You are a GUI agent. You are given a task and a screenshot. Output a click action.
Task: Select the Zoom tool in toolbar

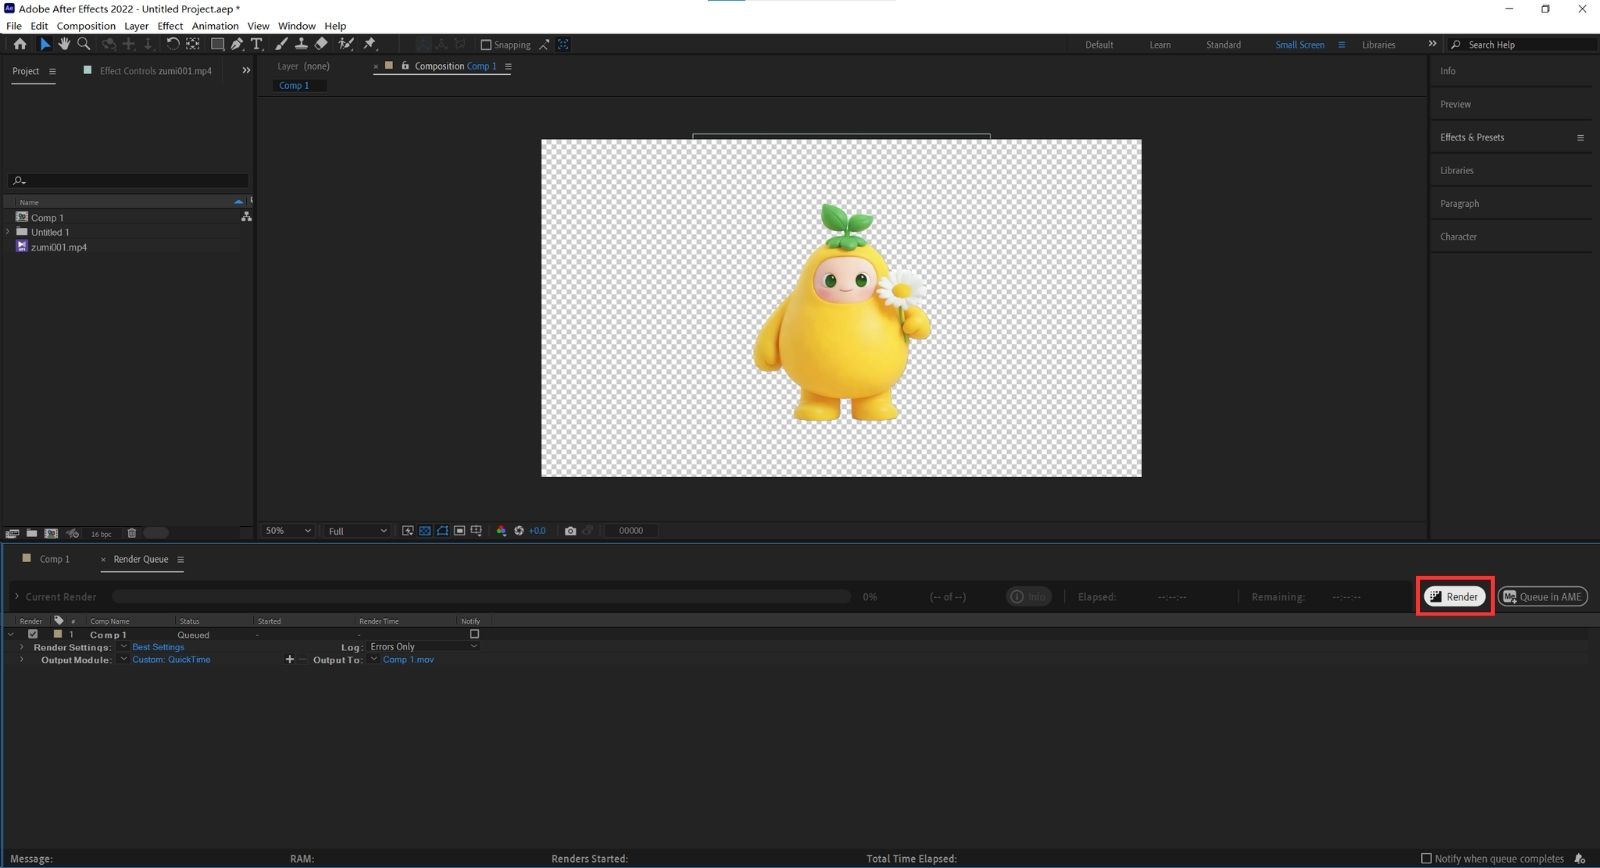[x=84, y=44]
